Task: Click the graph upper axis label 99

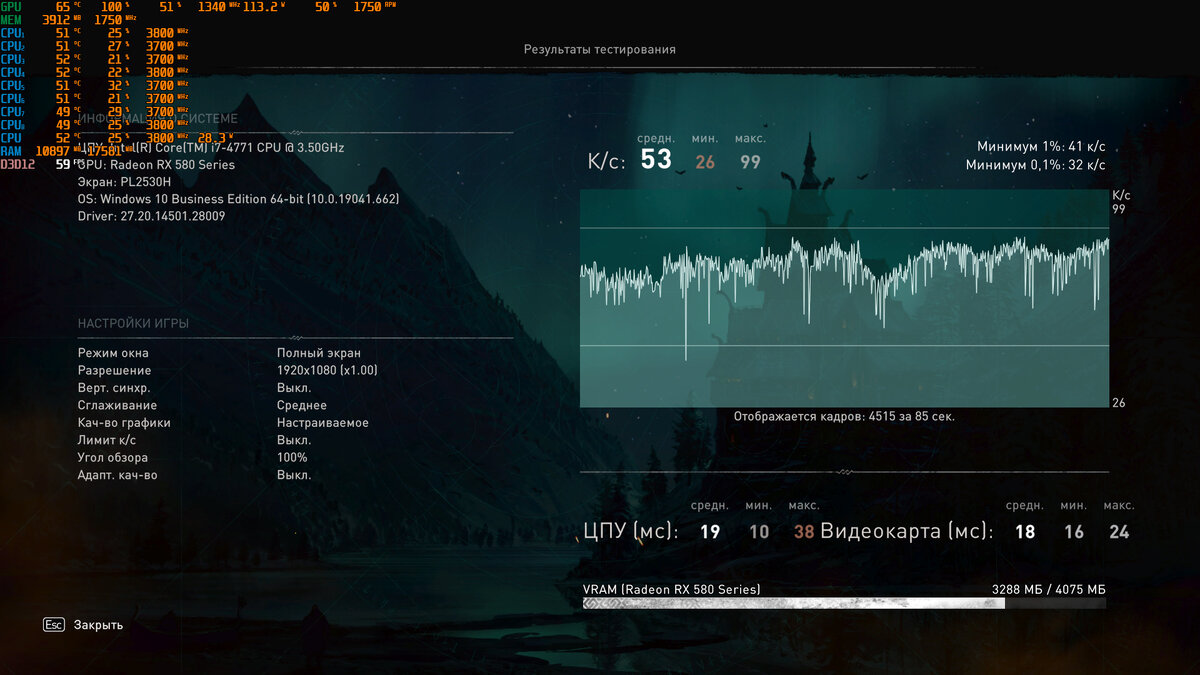Action: pyautogui.click(x=1119, y=209)
